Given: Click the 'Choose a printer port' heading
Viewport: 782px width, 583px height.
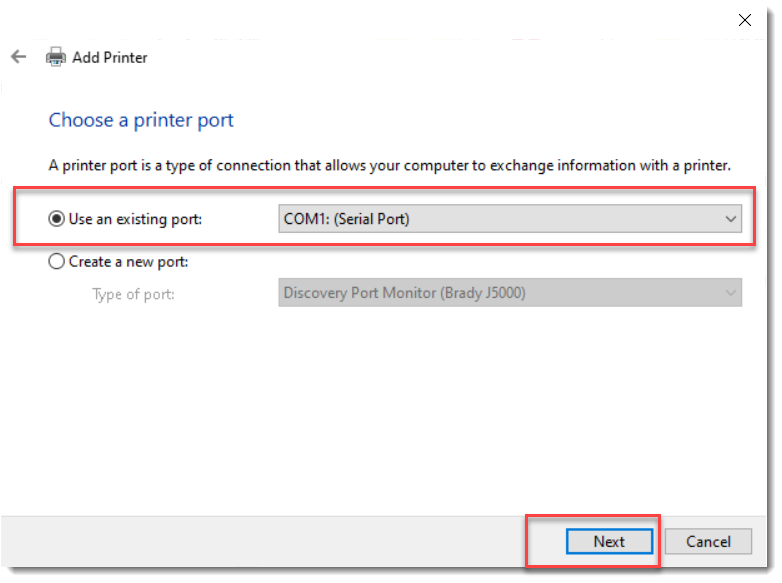Looking at the screenshot, I should pos(141,120).
